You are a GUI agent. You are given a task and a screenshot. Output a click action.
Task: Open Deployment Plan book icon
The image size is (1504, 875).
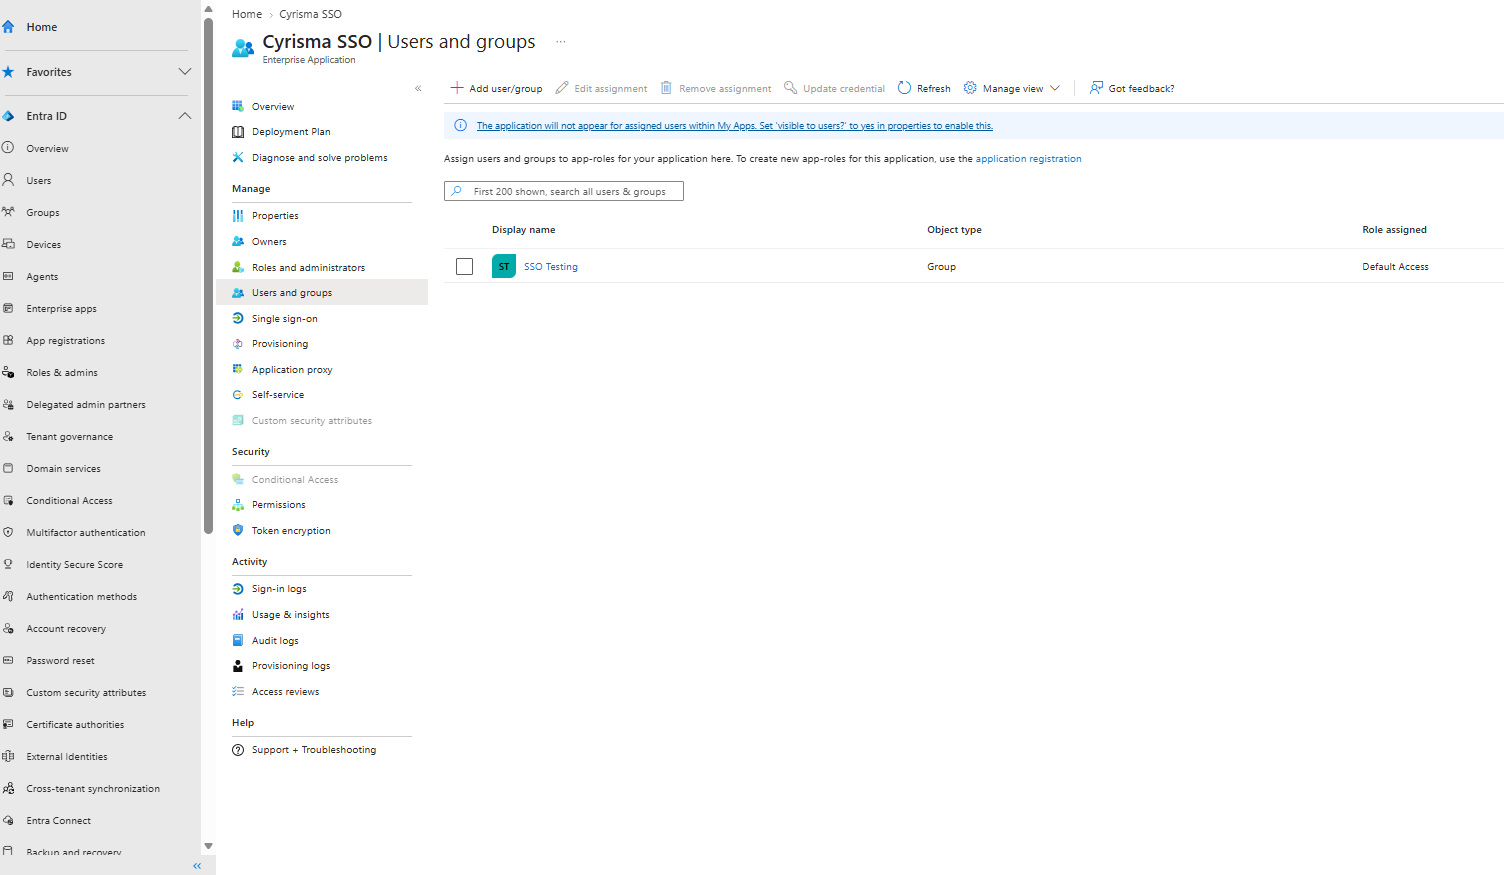point(238,132)
